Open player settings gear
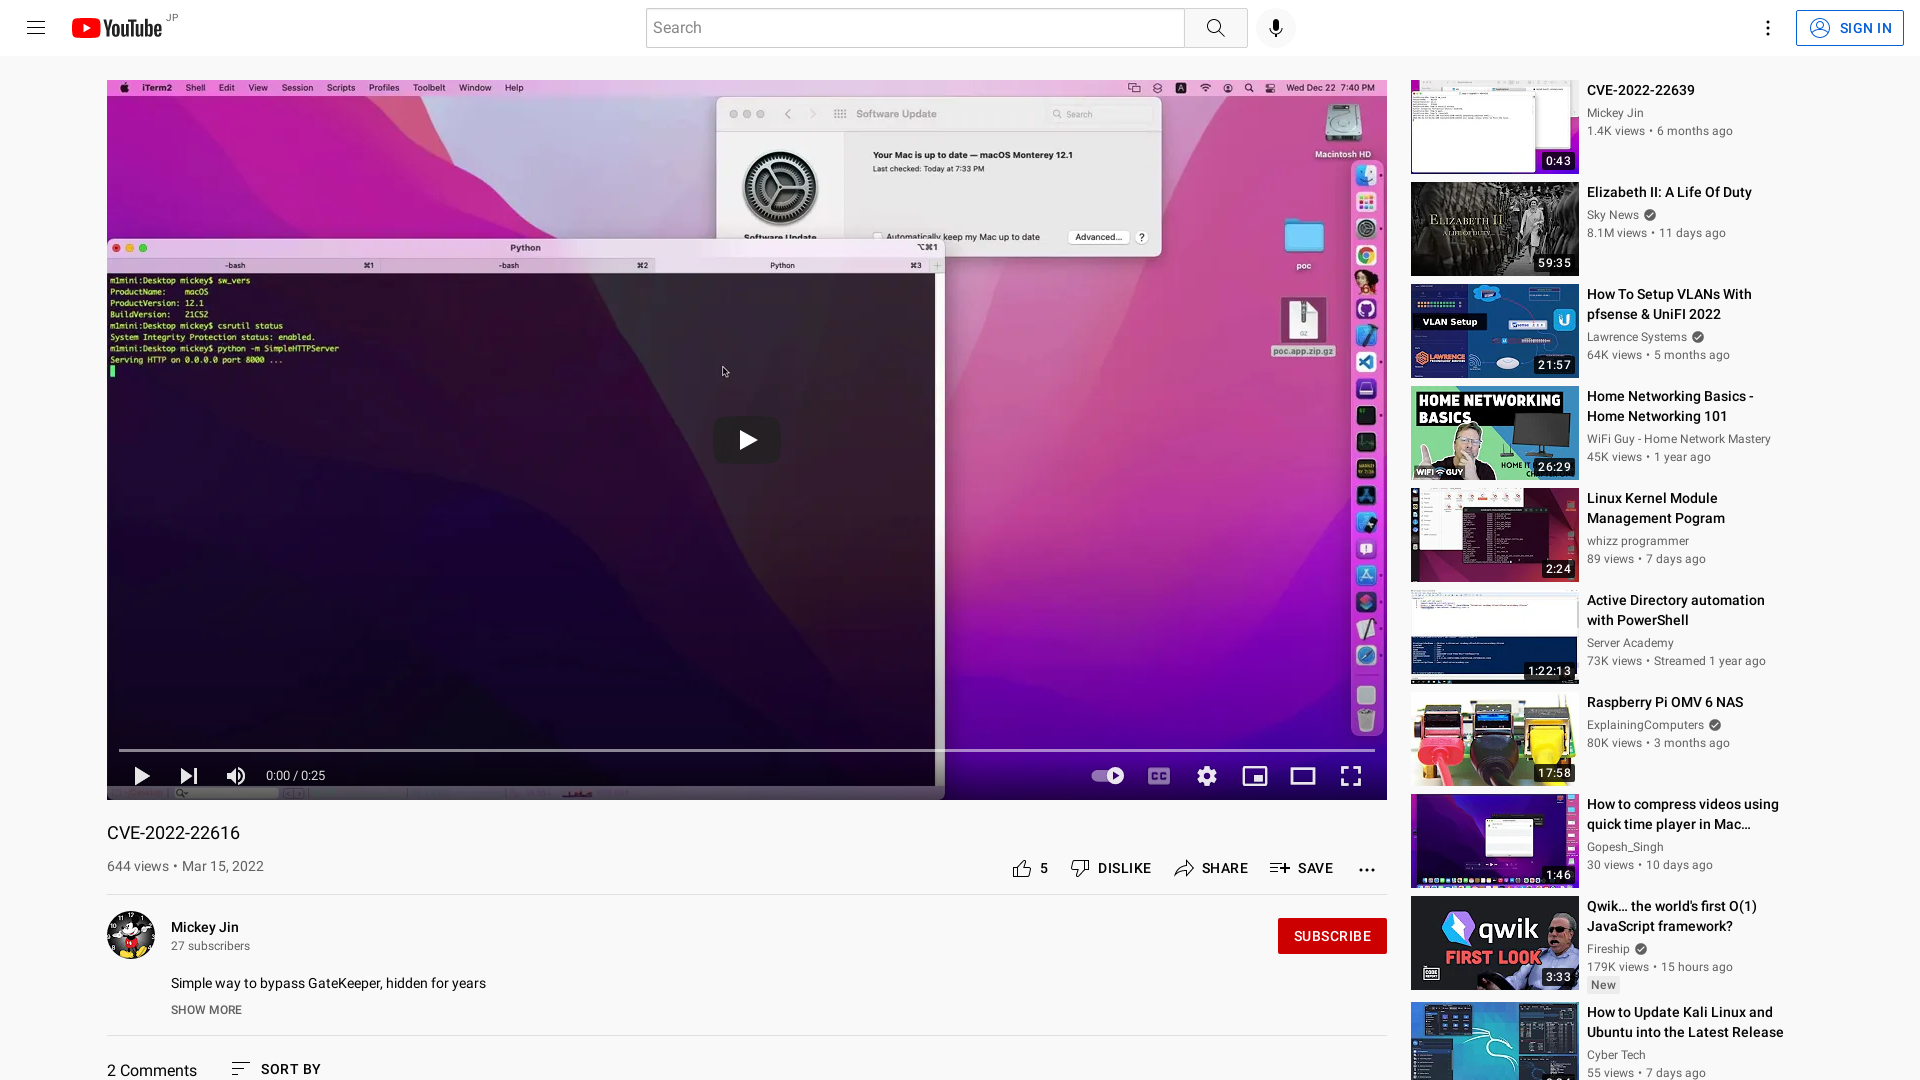This screenshot has height=1080, width=1920. tap(1206, 776)
